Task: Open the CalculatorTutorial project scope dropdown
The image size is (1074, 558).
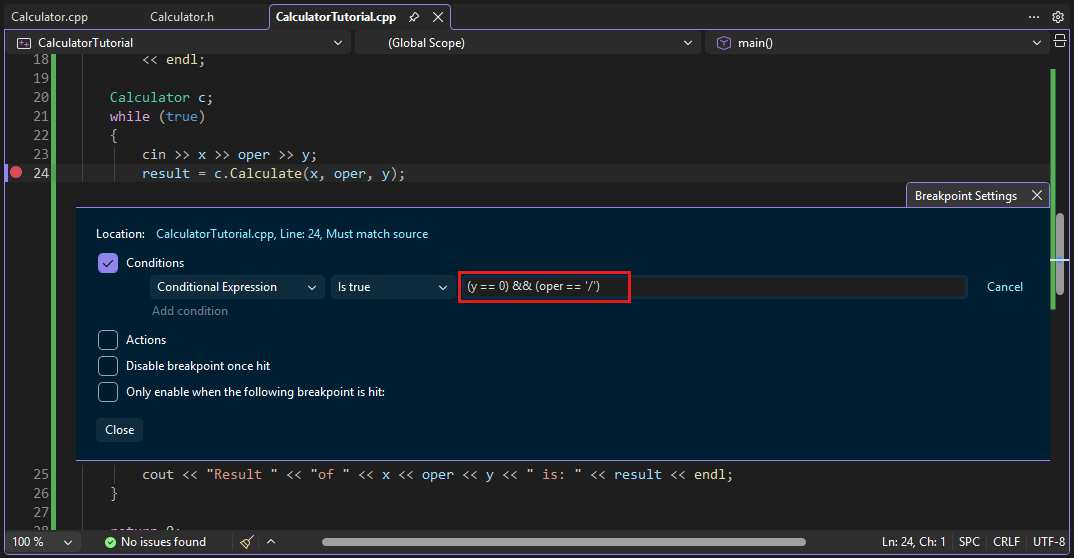Action: pyautogui.click(x=179, y=43)
